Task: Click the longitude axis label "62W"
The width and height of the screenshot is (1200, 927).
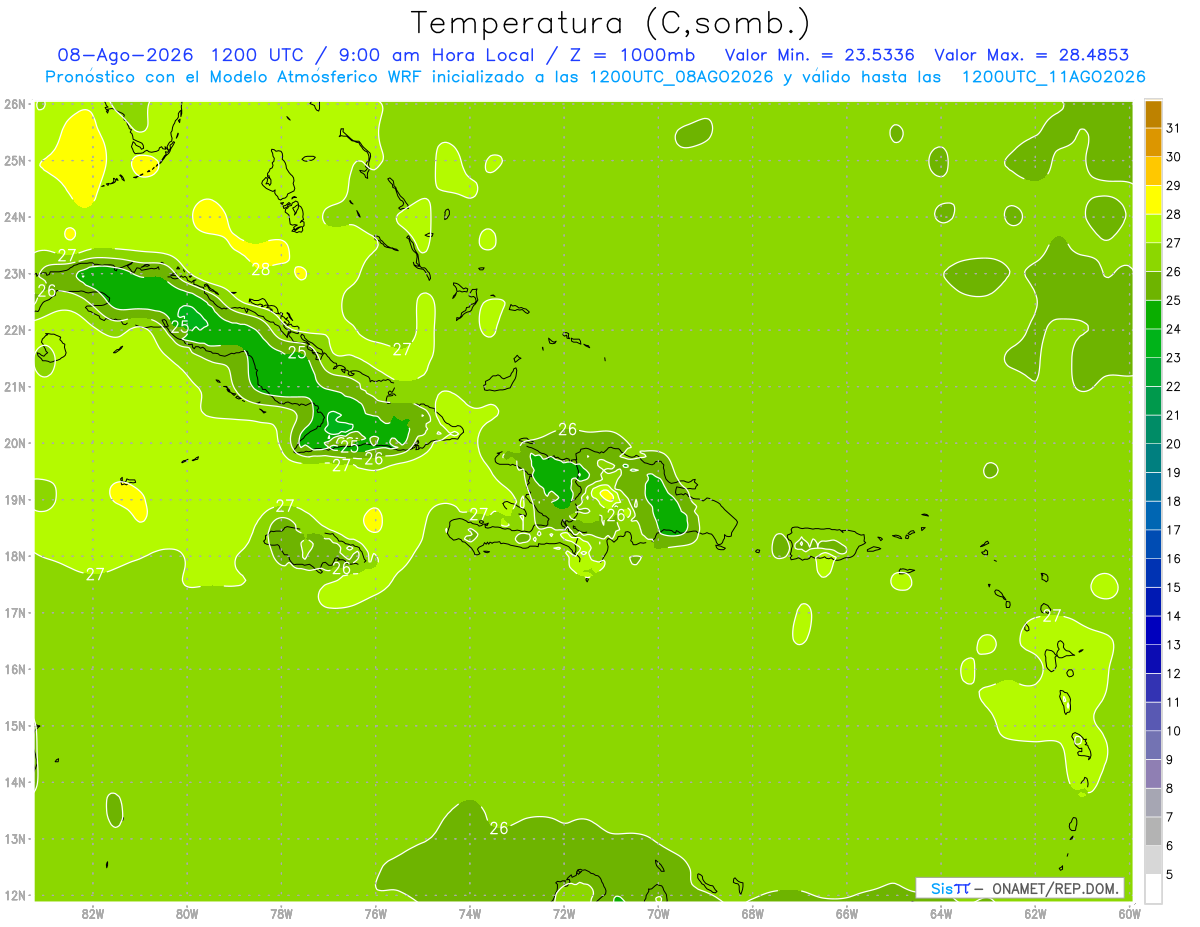Action: click(1036, 914)
